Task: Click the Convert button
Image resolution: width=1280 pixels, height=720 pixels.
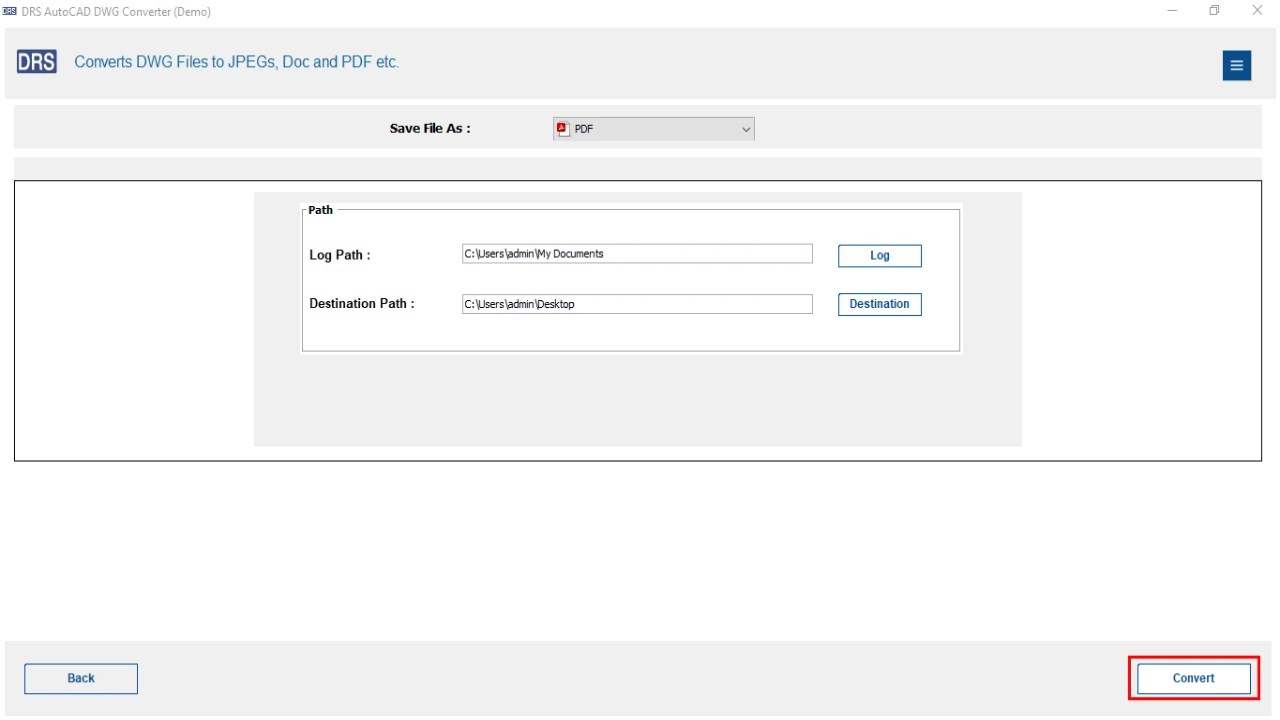Action: point(1194,678)
